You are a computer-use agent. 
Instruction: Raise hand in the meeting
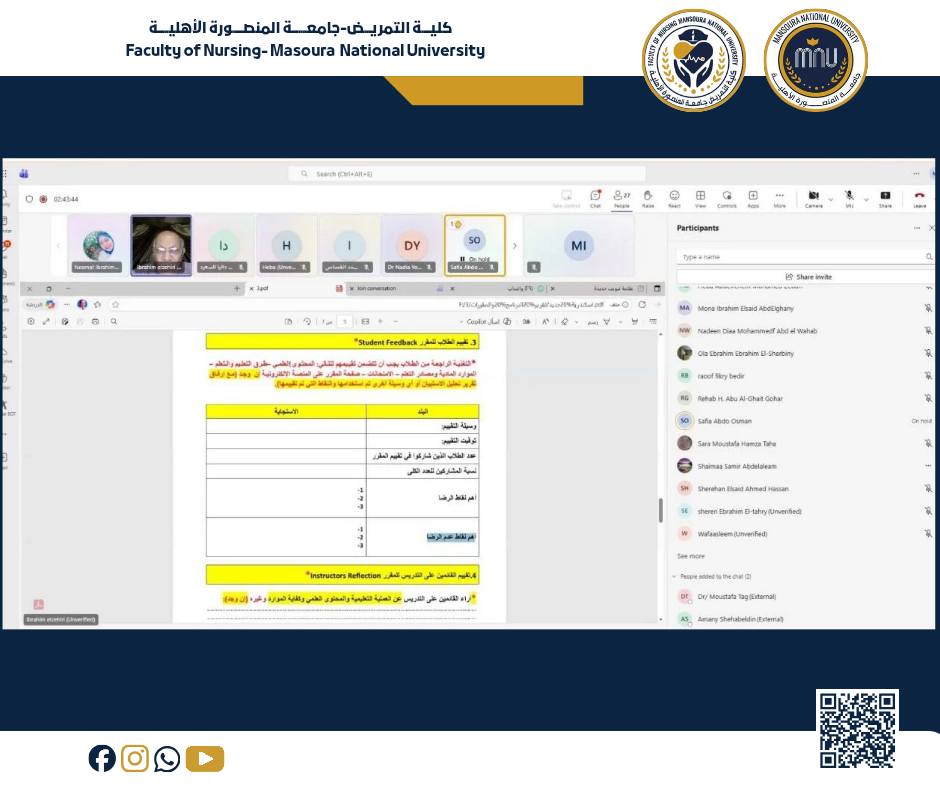648,197
